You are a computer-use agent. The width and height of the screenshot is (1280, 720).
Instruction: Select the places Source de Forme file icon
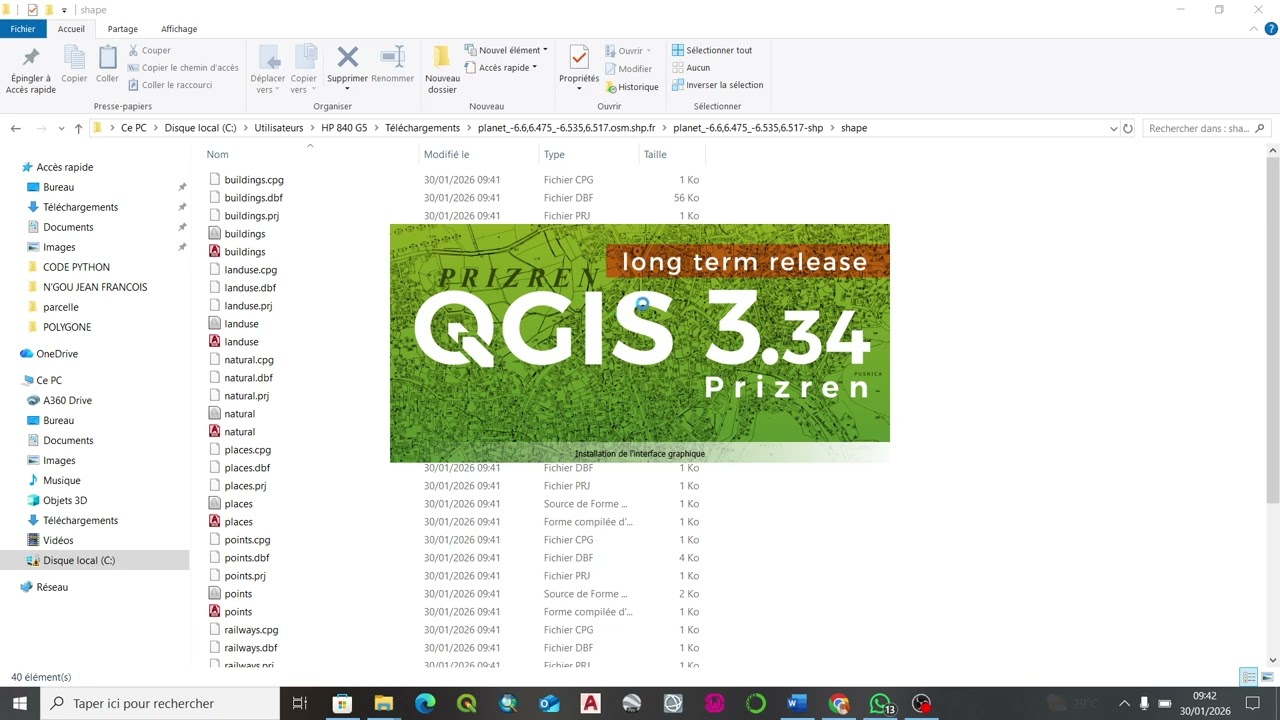pyautogui.click(x=214, y=504)
